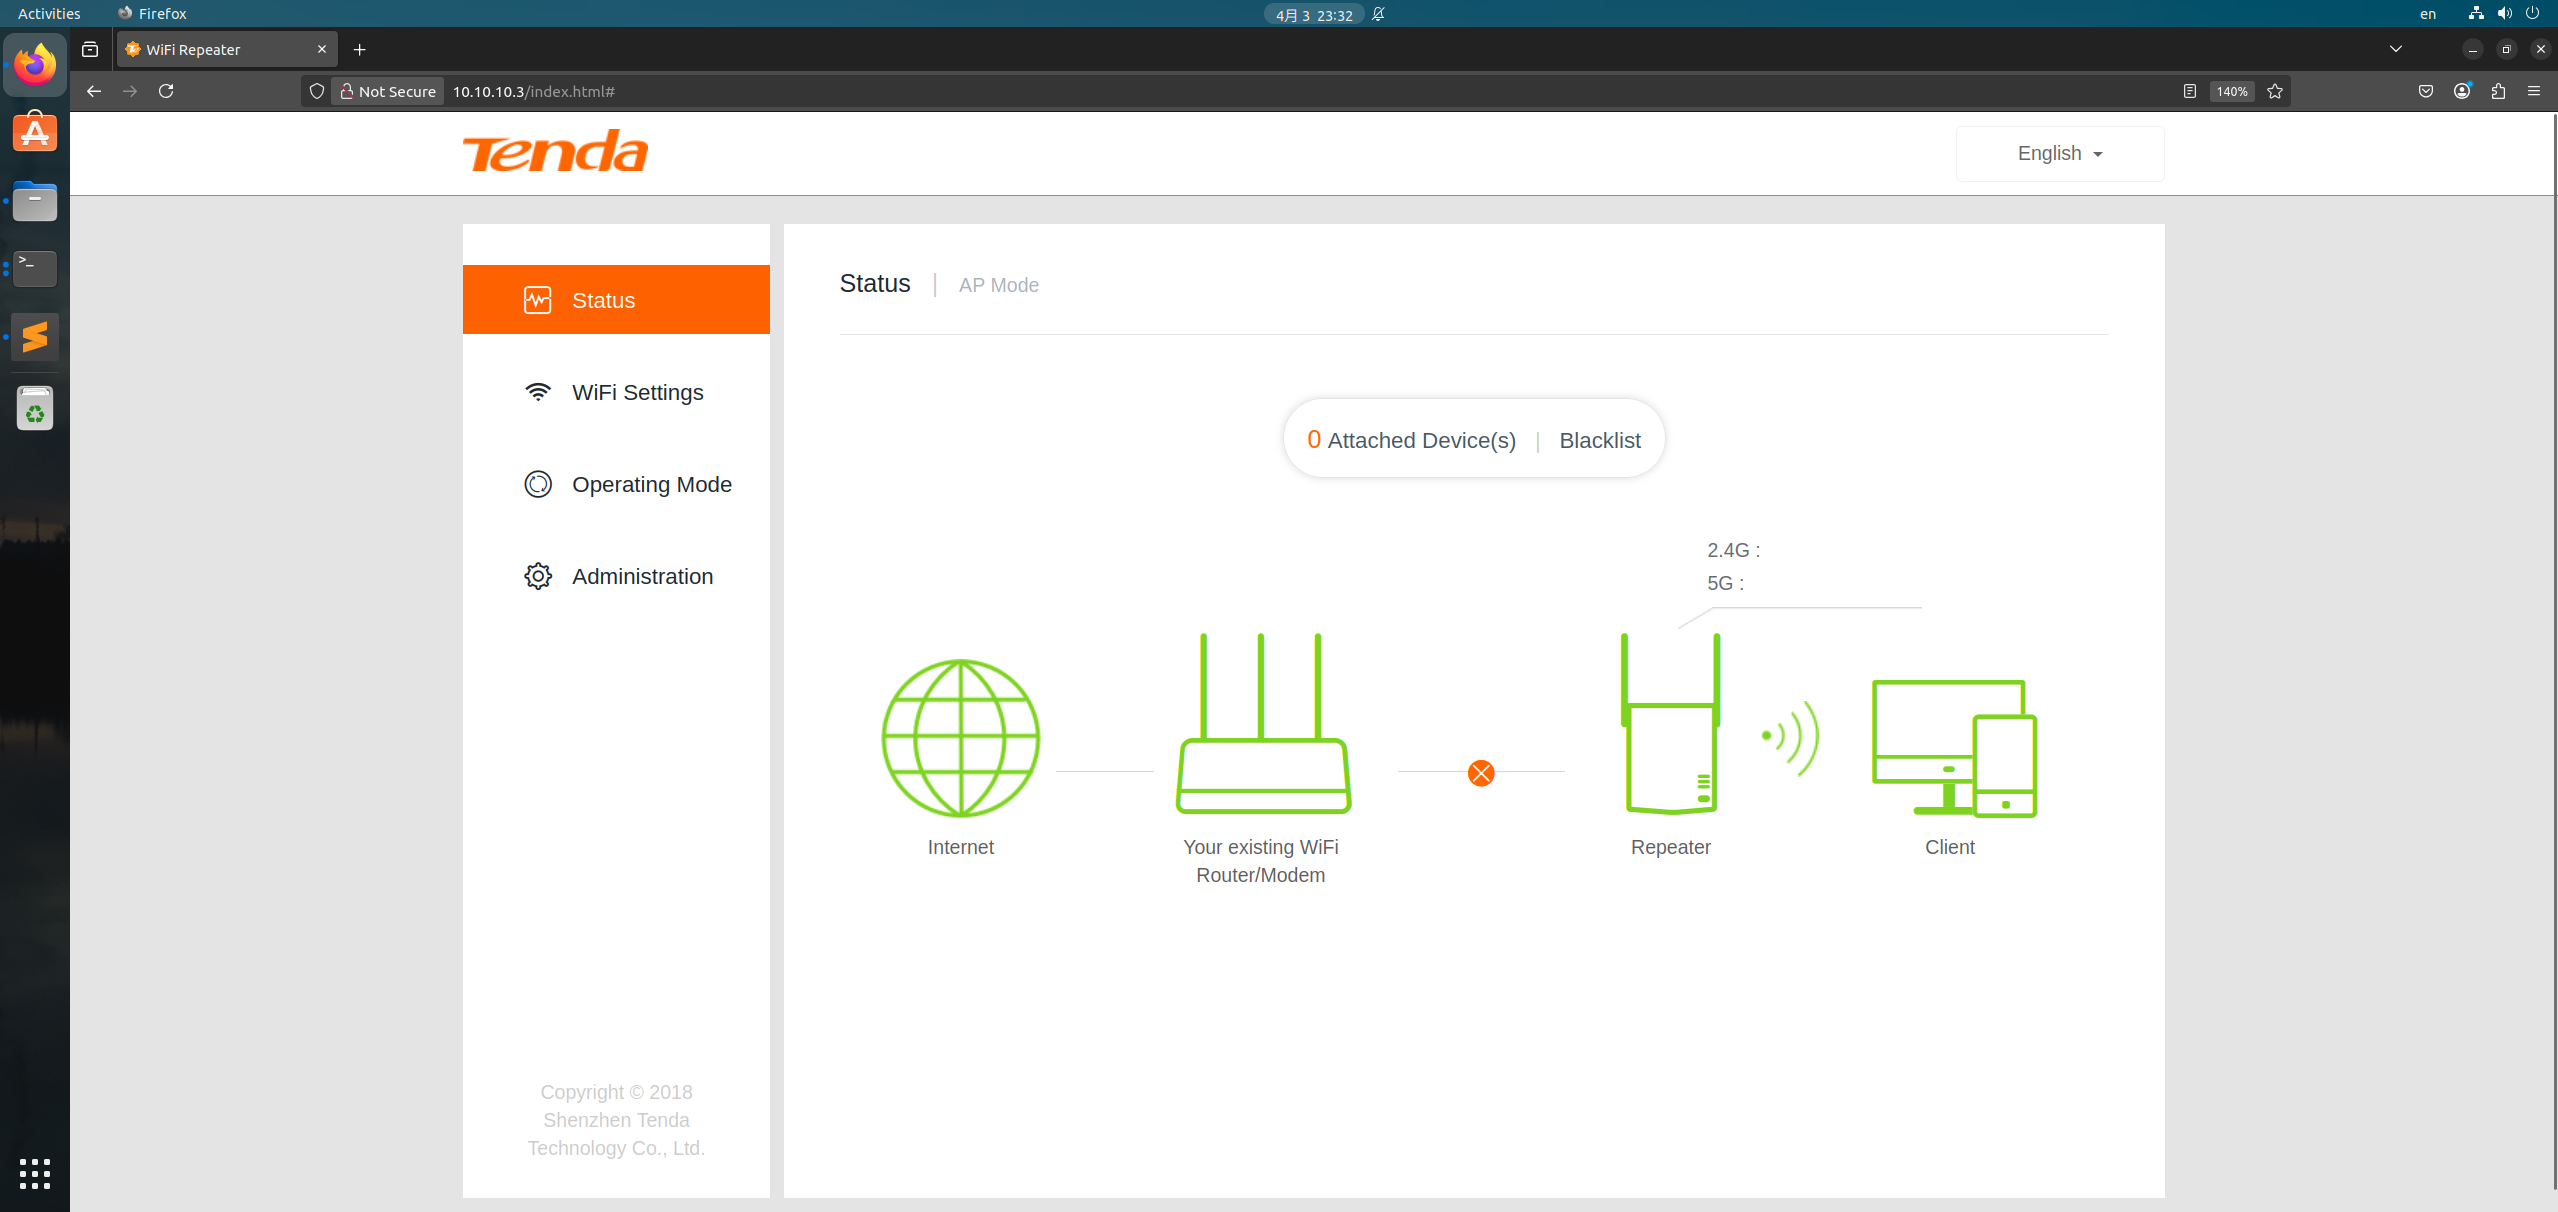Screen dimensions: 2558x1212
Task: Open the Blacklist link
Action: point(1599,440)
